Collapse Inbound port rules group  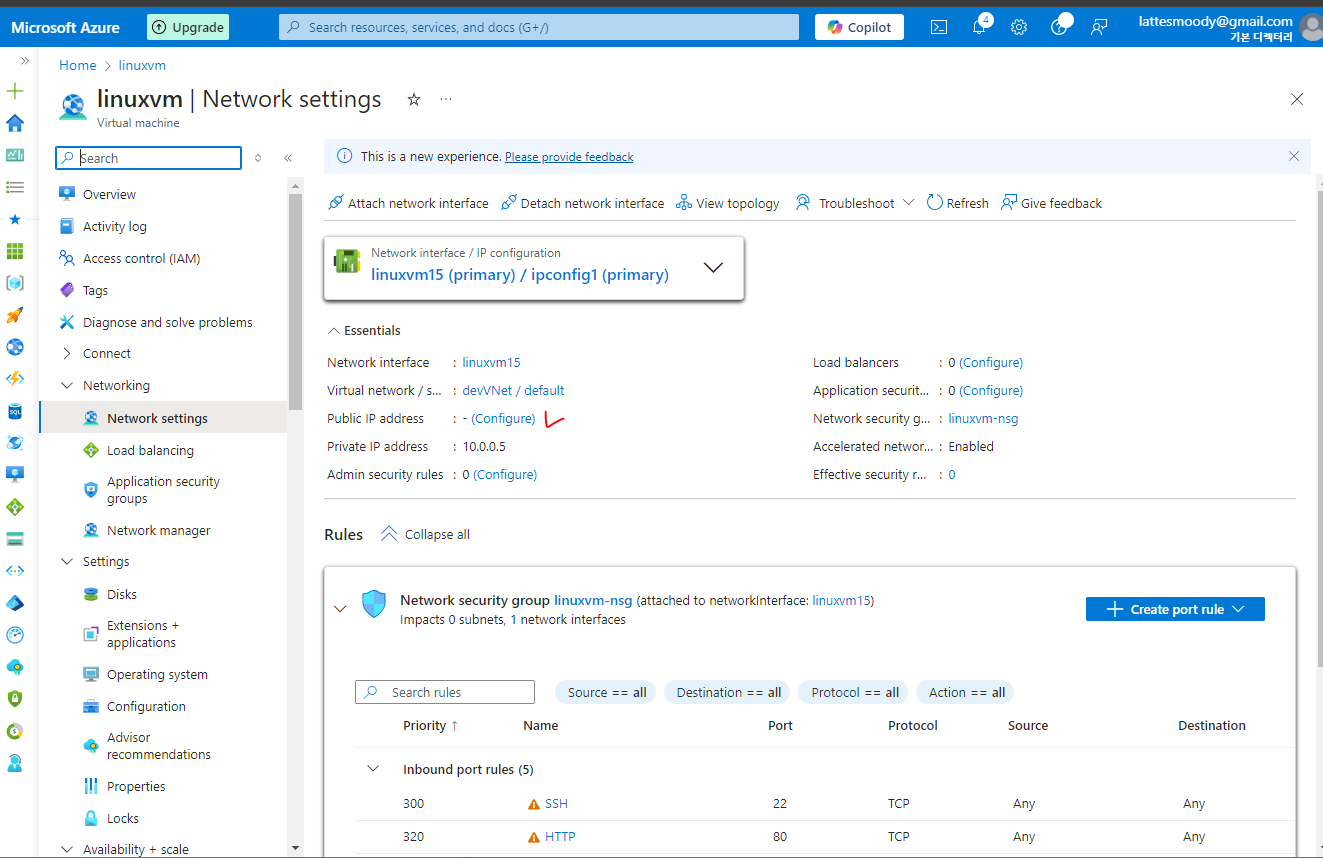coord(373,769)
